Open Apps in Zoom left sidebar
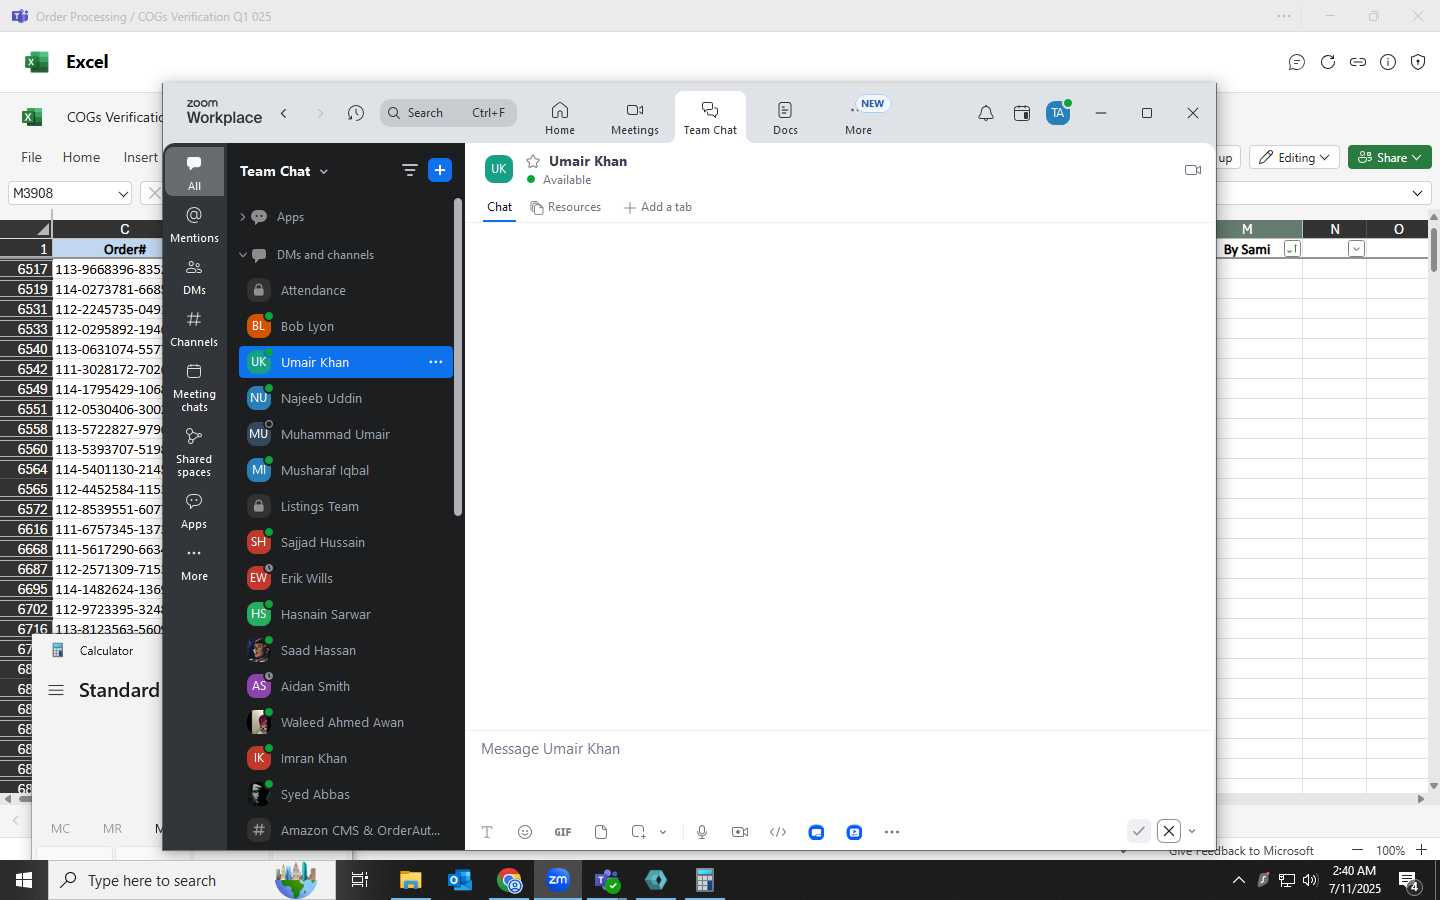Screen dimensions: 1440x900 tap(194, 510)
